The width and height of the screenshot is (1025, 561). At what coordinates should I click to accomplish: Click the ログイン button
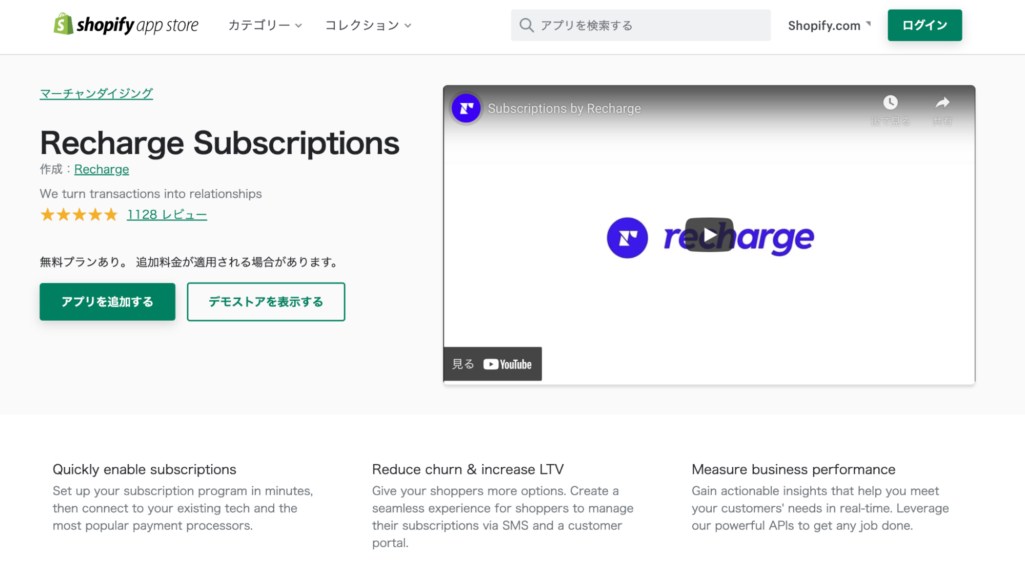click(924, 26)
